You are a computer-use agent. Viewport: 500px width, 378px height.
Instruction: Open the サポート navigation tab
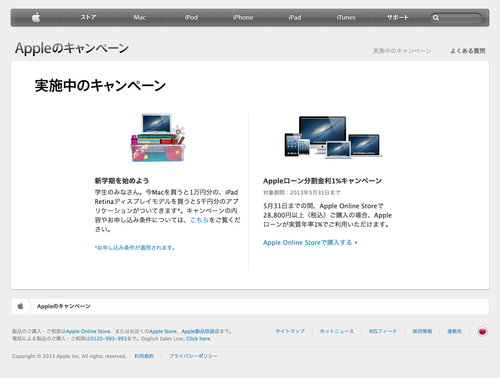(398, 17)
